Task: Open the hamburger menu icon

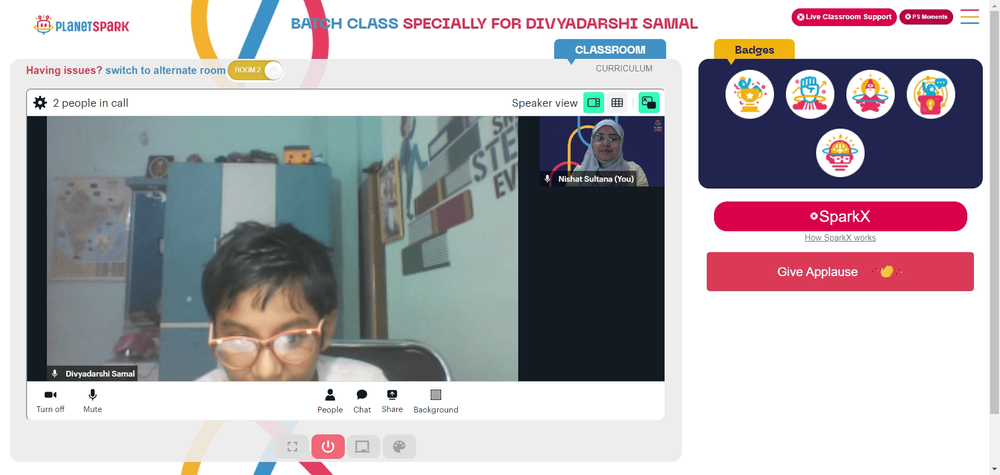Action: [x=969, y=17]
